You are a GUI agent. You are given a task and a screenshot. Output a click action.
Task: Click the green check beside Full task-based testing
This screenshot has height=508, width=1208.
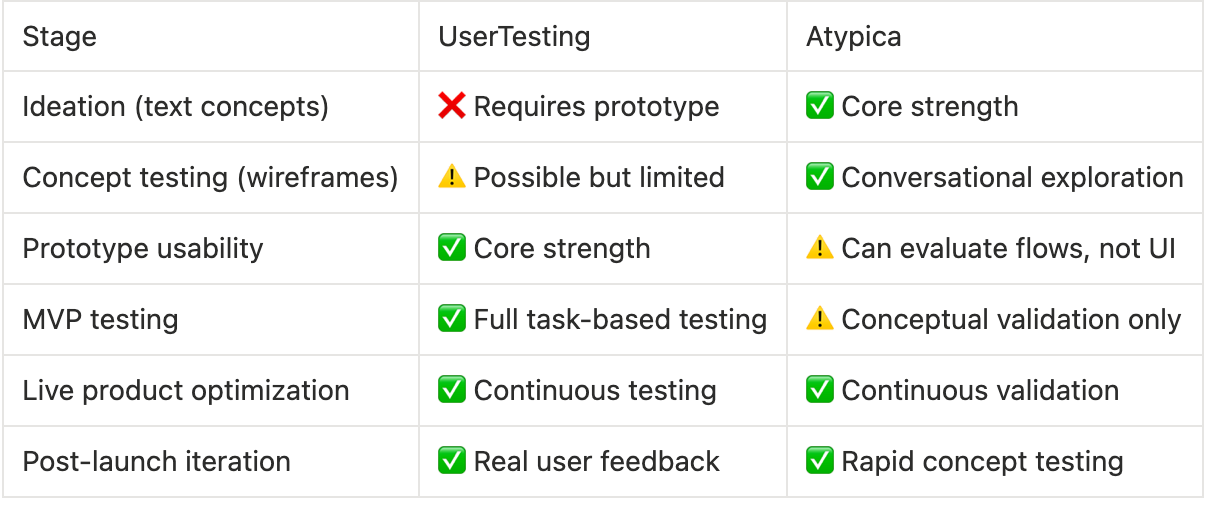452,319
